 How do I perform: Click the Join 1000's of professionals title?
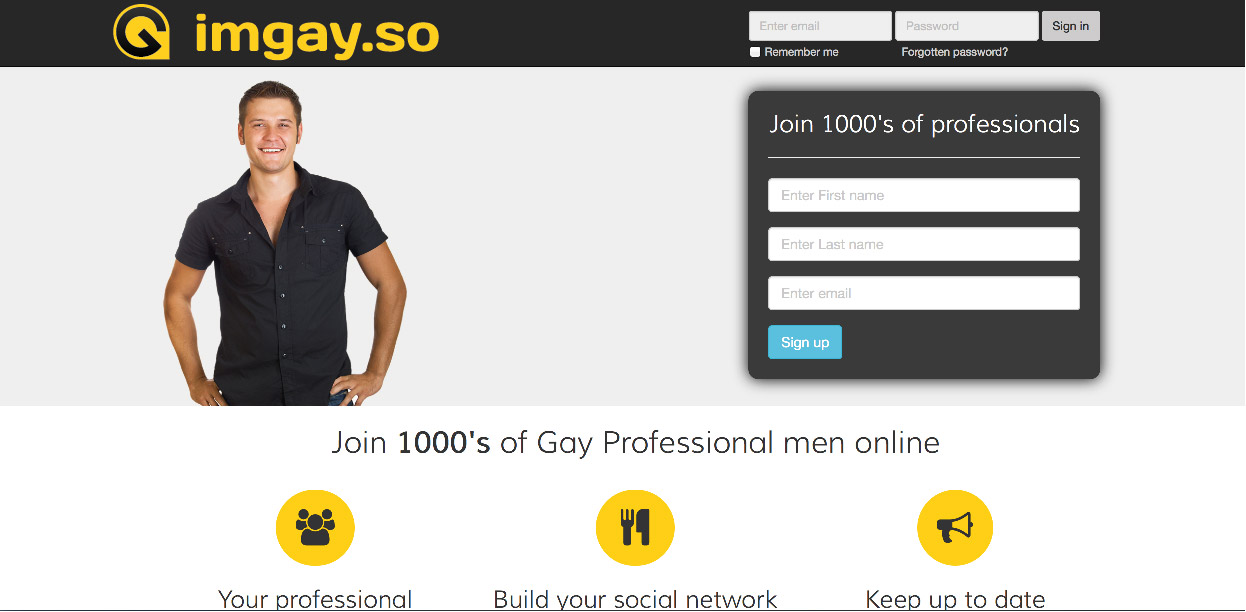(x=924, y=124)
